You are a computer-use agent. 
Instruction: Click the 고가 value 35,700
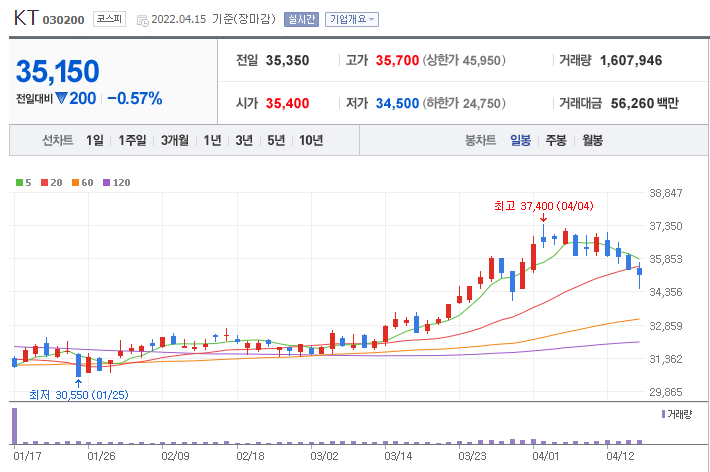[x=397, y=60]
